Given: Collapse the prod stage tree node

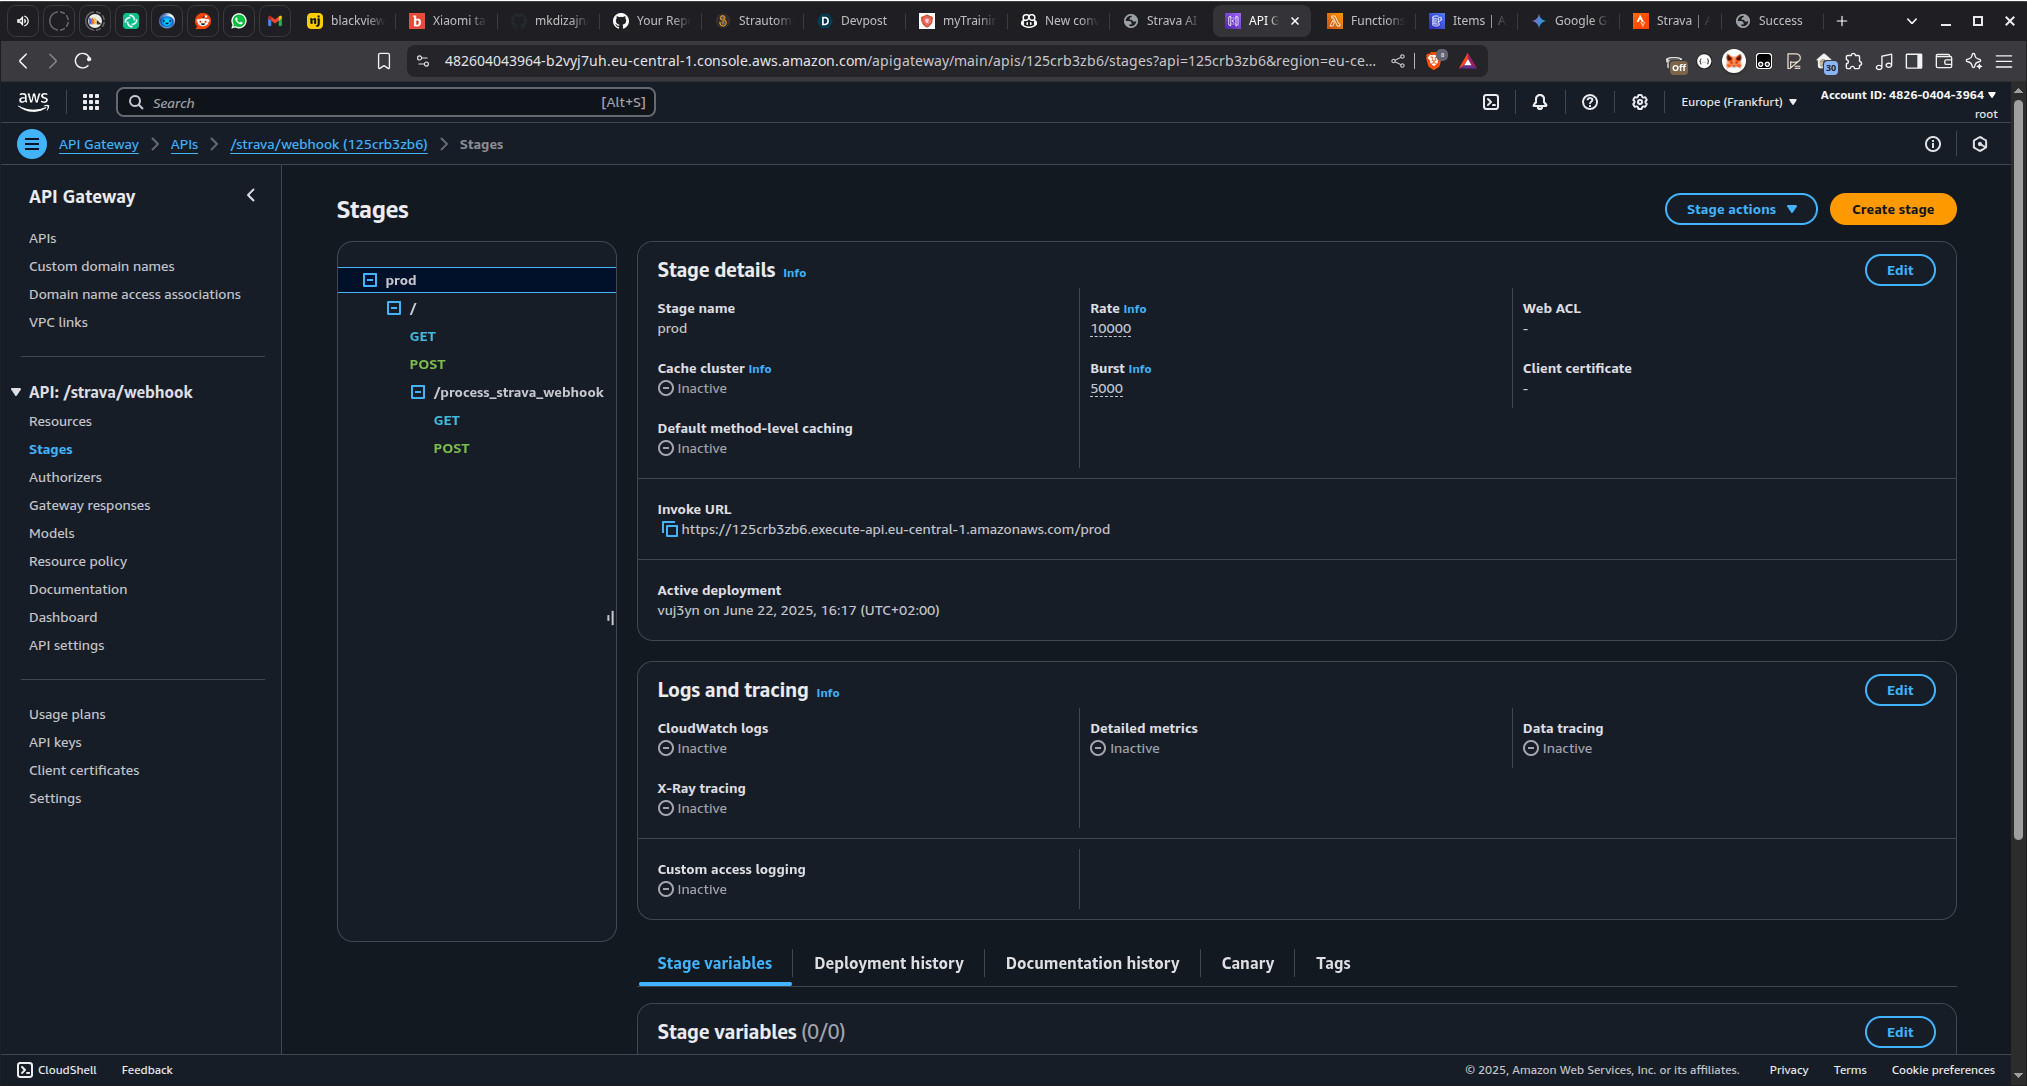Looking at the screenshot, I should pos(370,280).
